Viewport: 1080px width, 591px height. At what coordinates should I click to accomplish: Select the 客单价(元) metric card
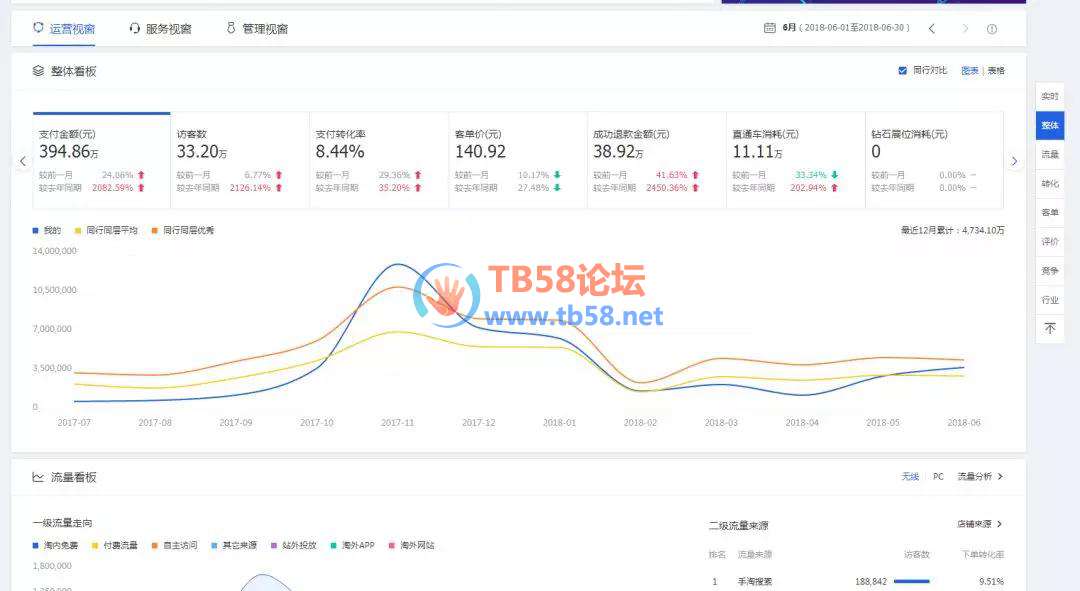click(x=518, y=160)
